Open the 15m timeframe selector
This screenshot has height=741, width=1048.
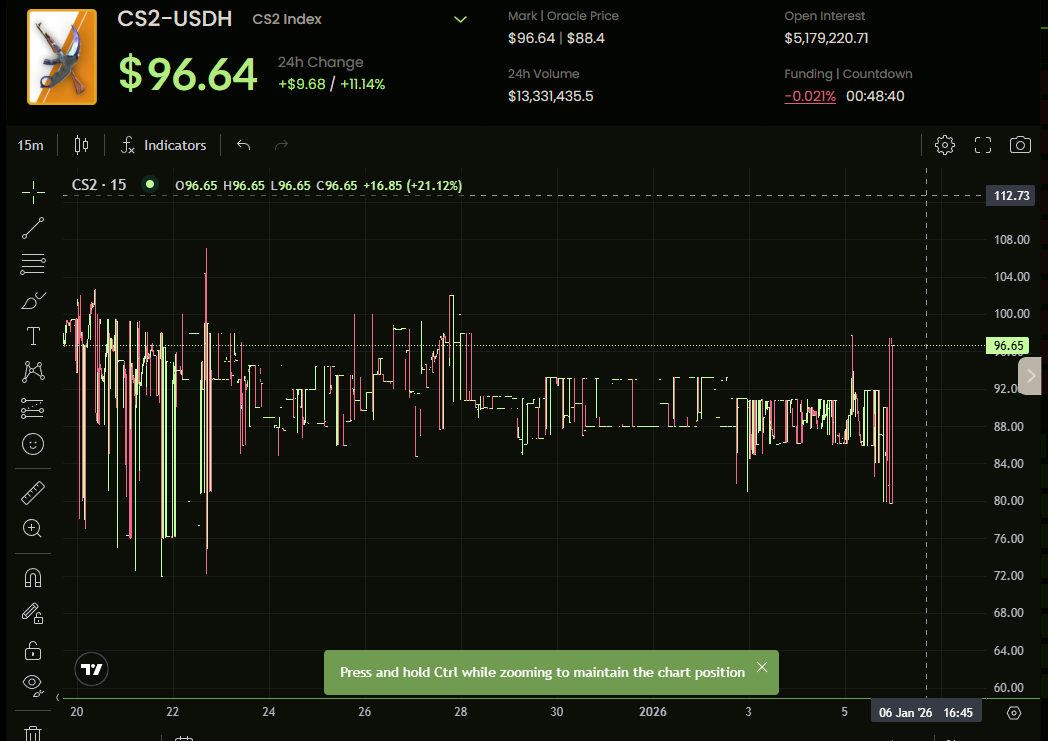[30, 145]
